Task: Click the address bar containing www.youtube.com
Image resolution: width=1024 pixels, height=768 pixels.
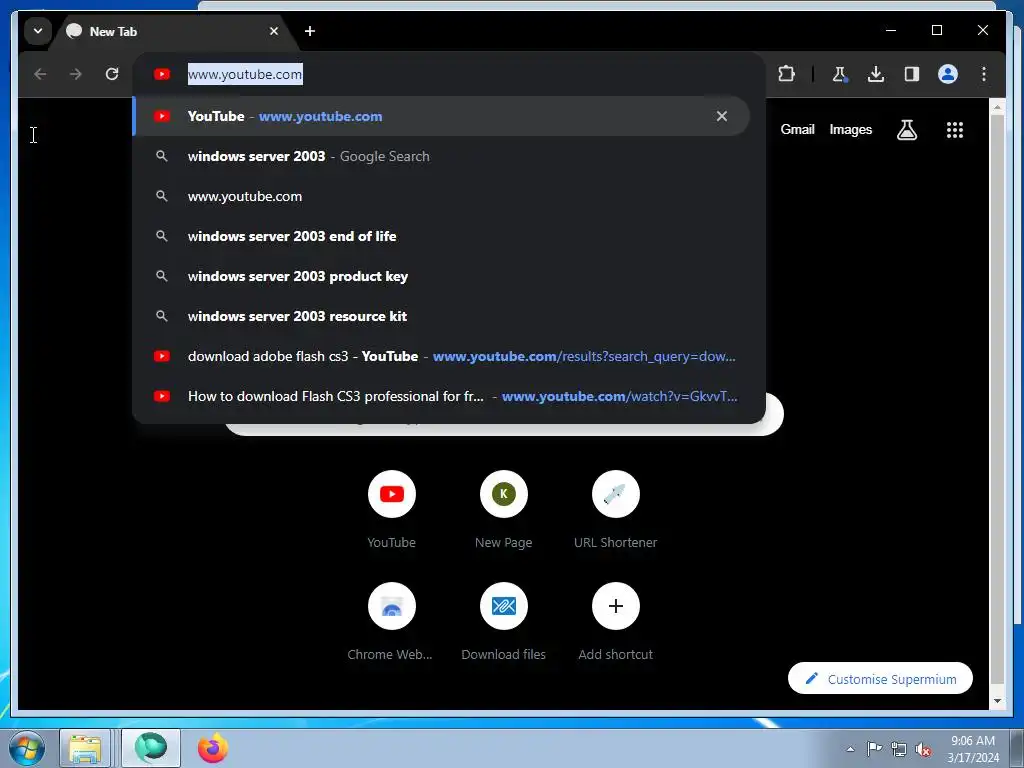Action: click(449, 74)
